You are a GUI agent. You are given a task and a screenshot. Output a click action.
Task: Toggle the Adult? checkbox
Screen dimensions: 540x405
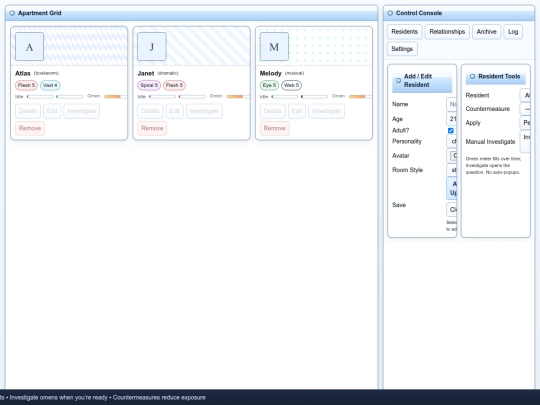coord(450,131)
